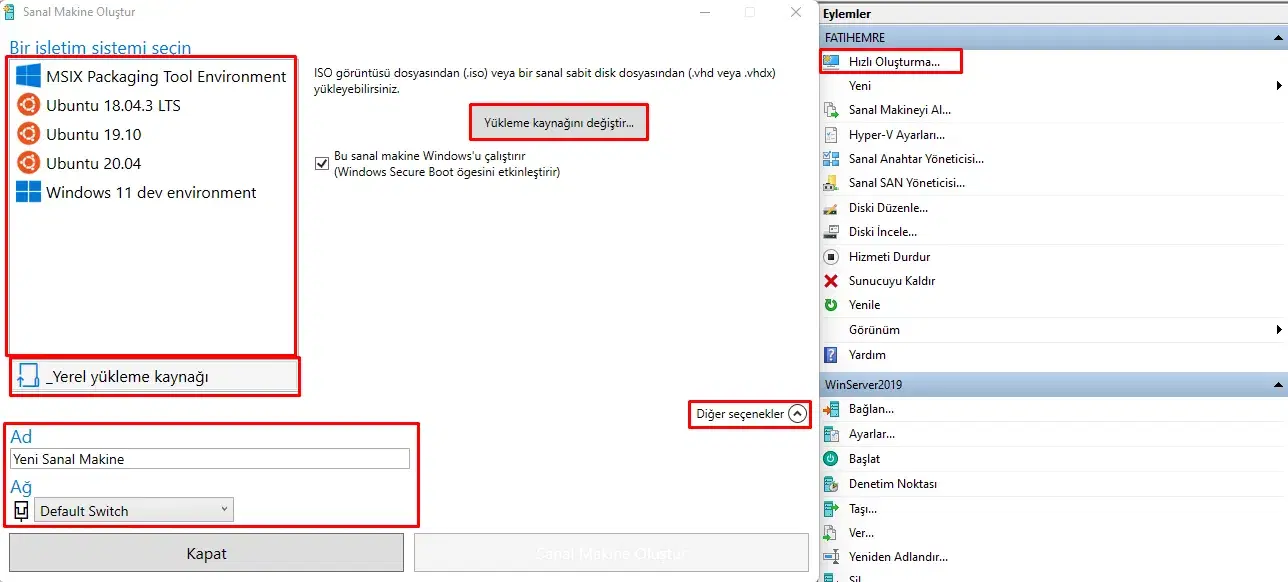Click the Hızlı Oluşturma monitor icon

point(830,62)
